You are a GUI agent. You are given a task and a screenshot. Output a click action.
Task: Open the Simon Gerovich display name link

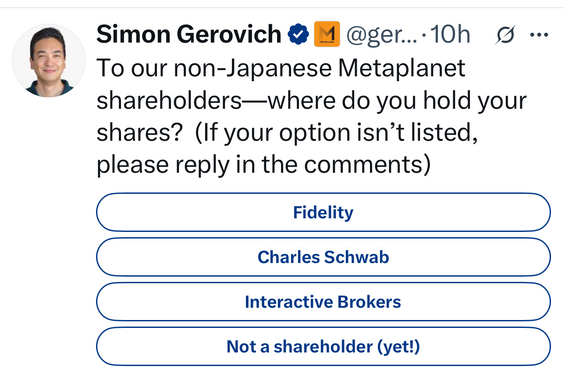click(x=189, y=34)
